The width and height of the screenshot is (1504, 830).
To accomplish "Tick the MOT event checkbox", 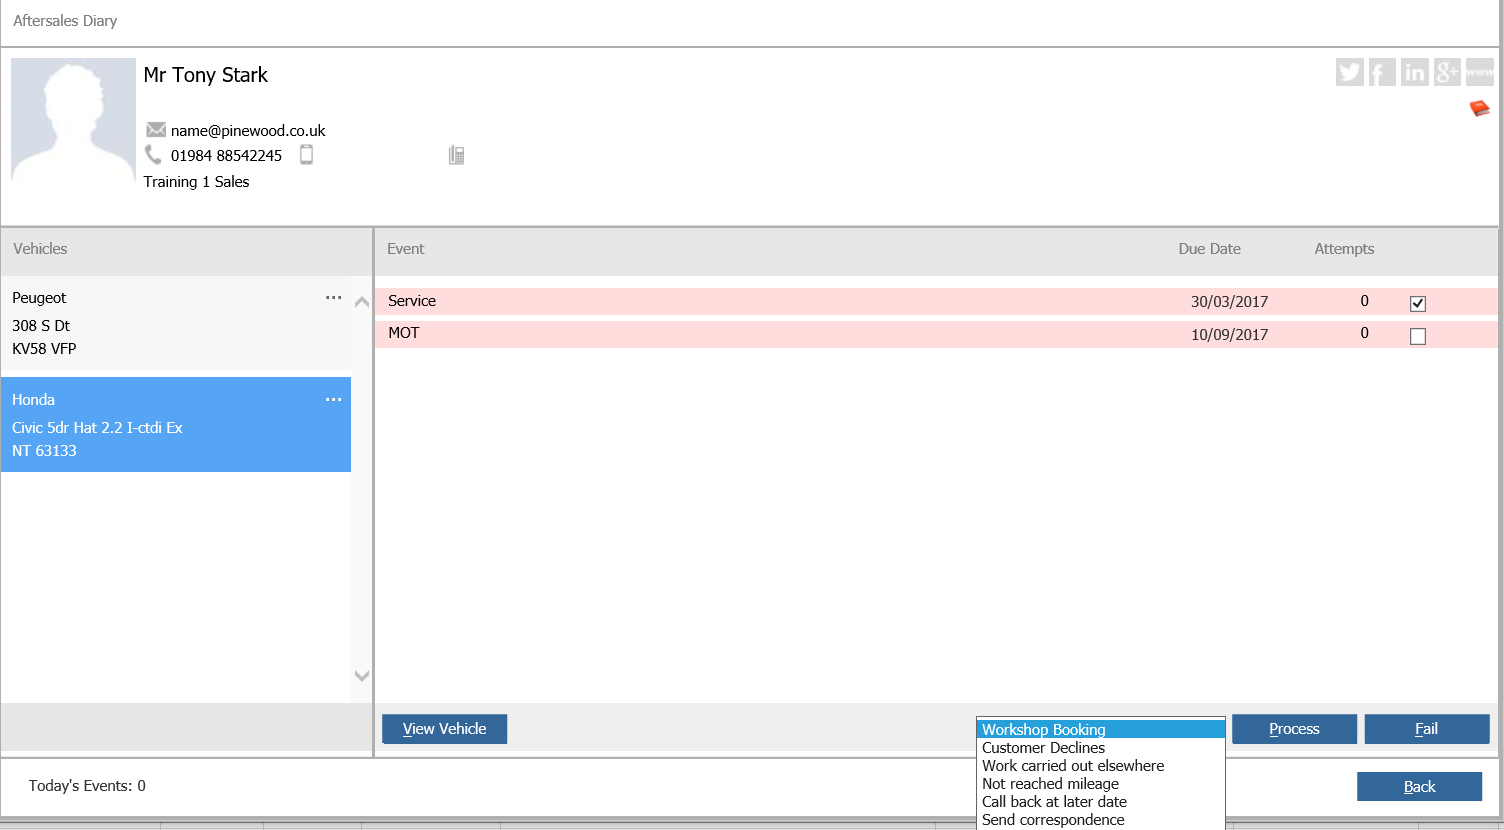I will pos(1417,336).
